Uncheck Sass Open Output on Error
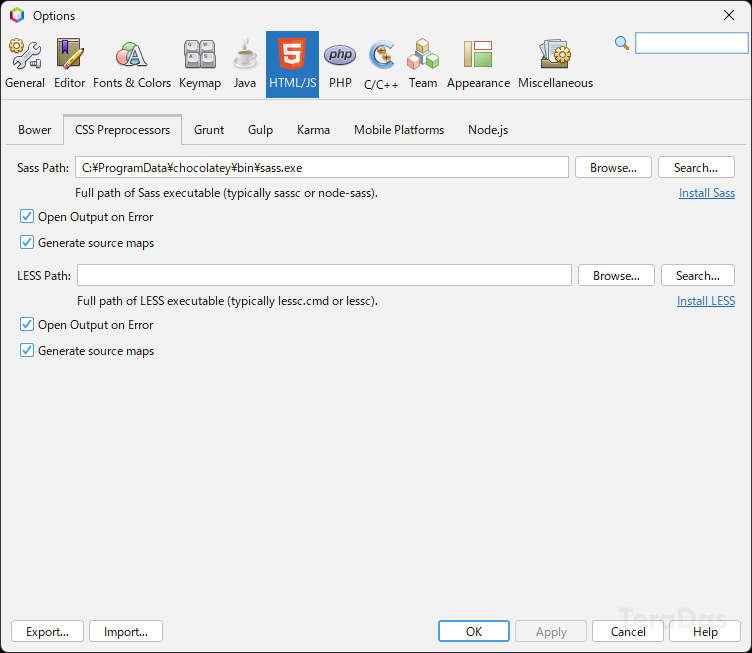 pyautogui.click(x=27, y=217)
